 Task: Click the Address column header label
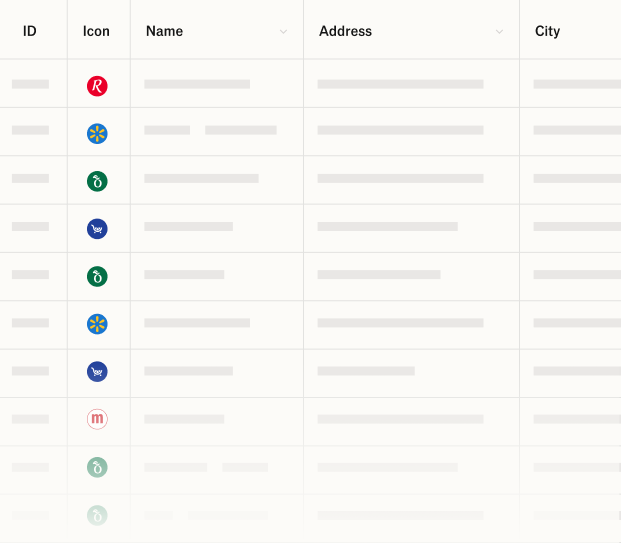point(345,31)
